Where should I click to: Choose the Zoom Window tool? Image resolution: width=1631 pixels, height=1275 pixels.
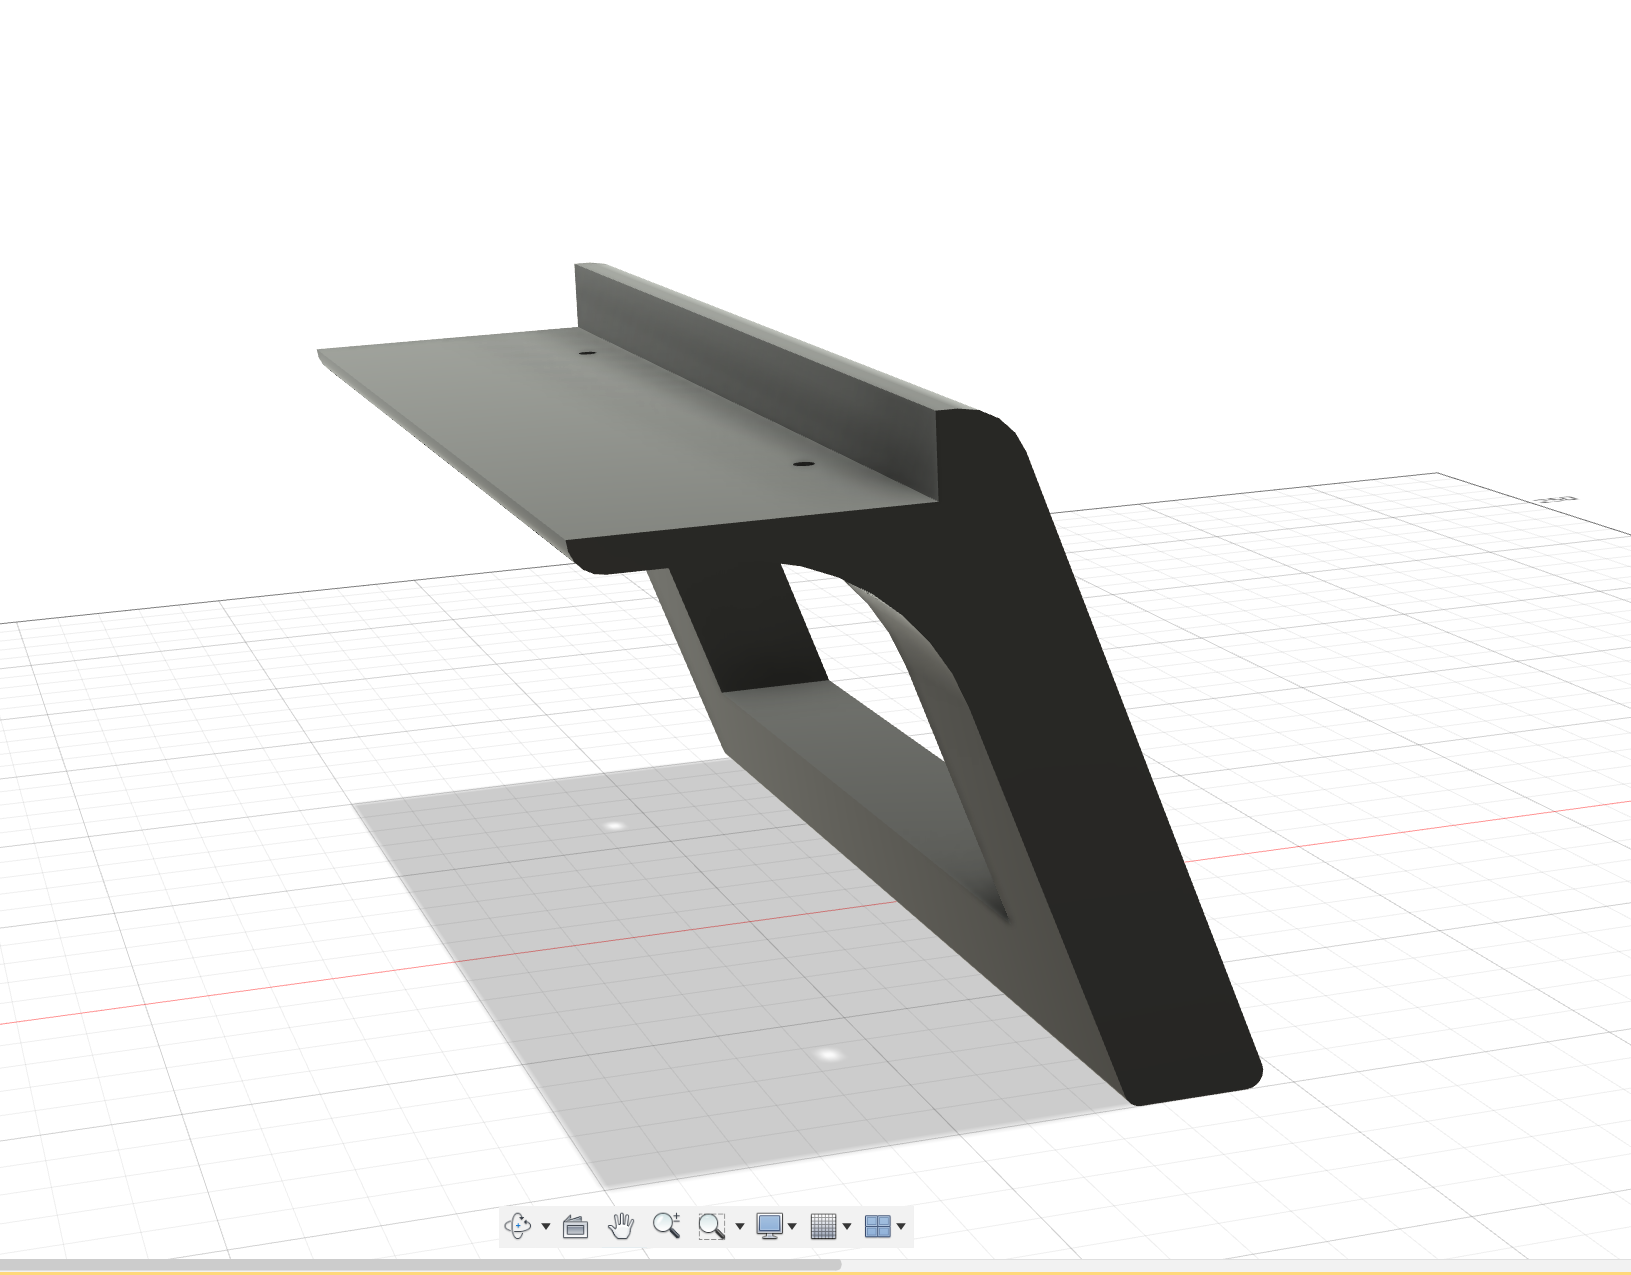[x=711, y=1226]
